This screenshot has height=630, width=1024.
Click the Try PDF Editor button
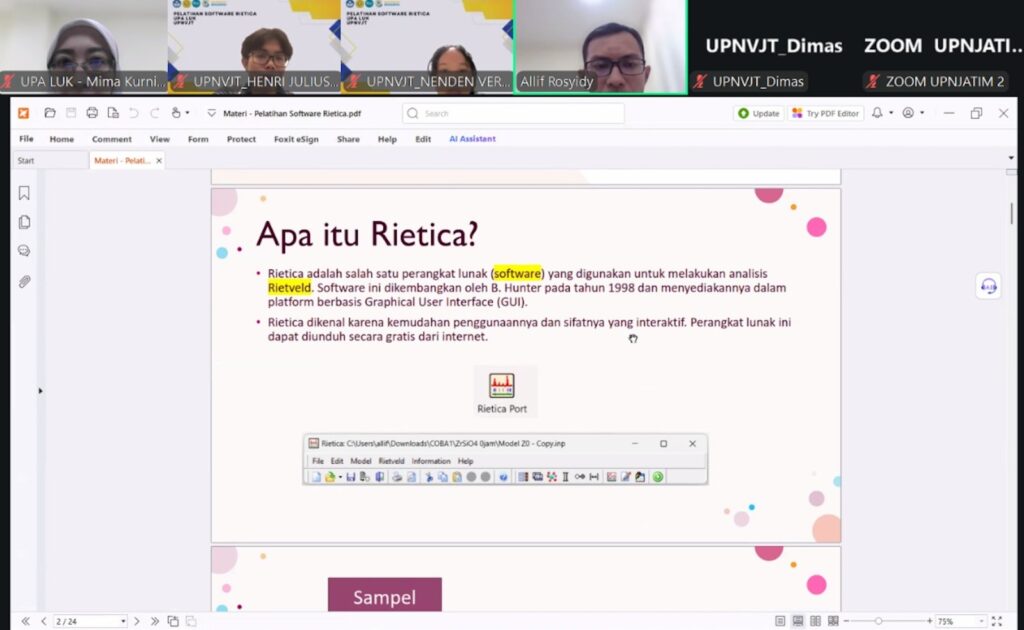tap(826, 113)
